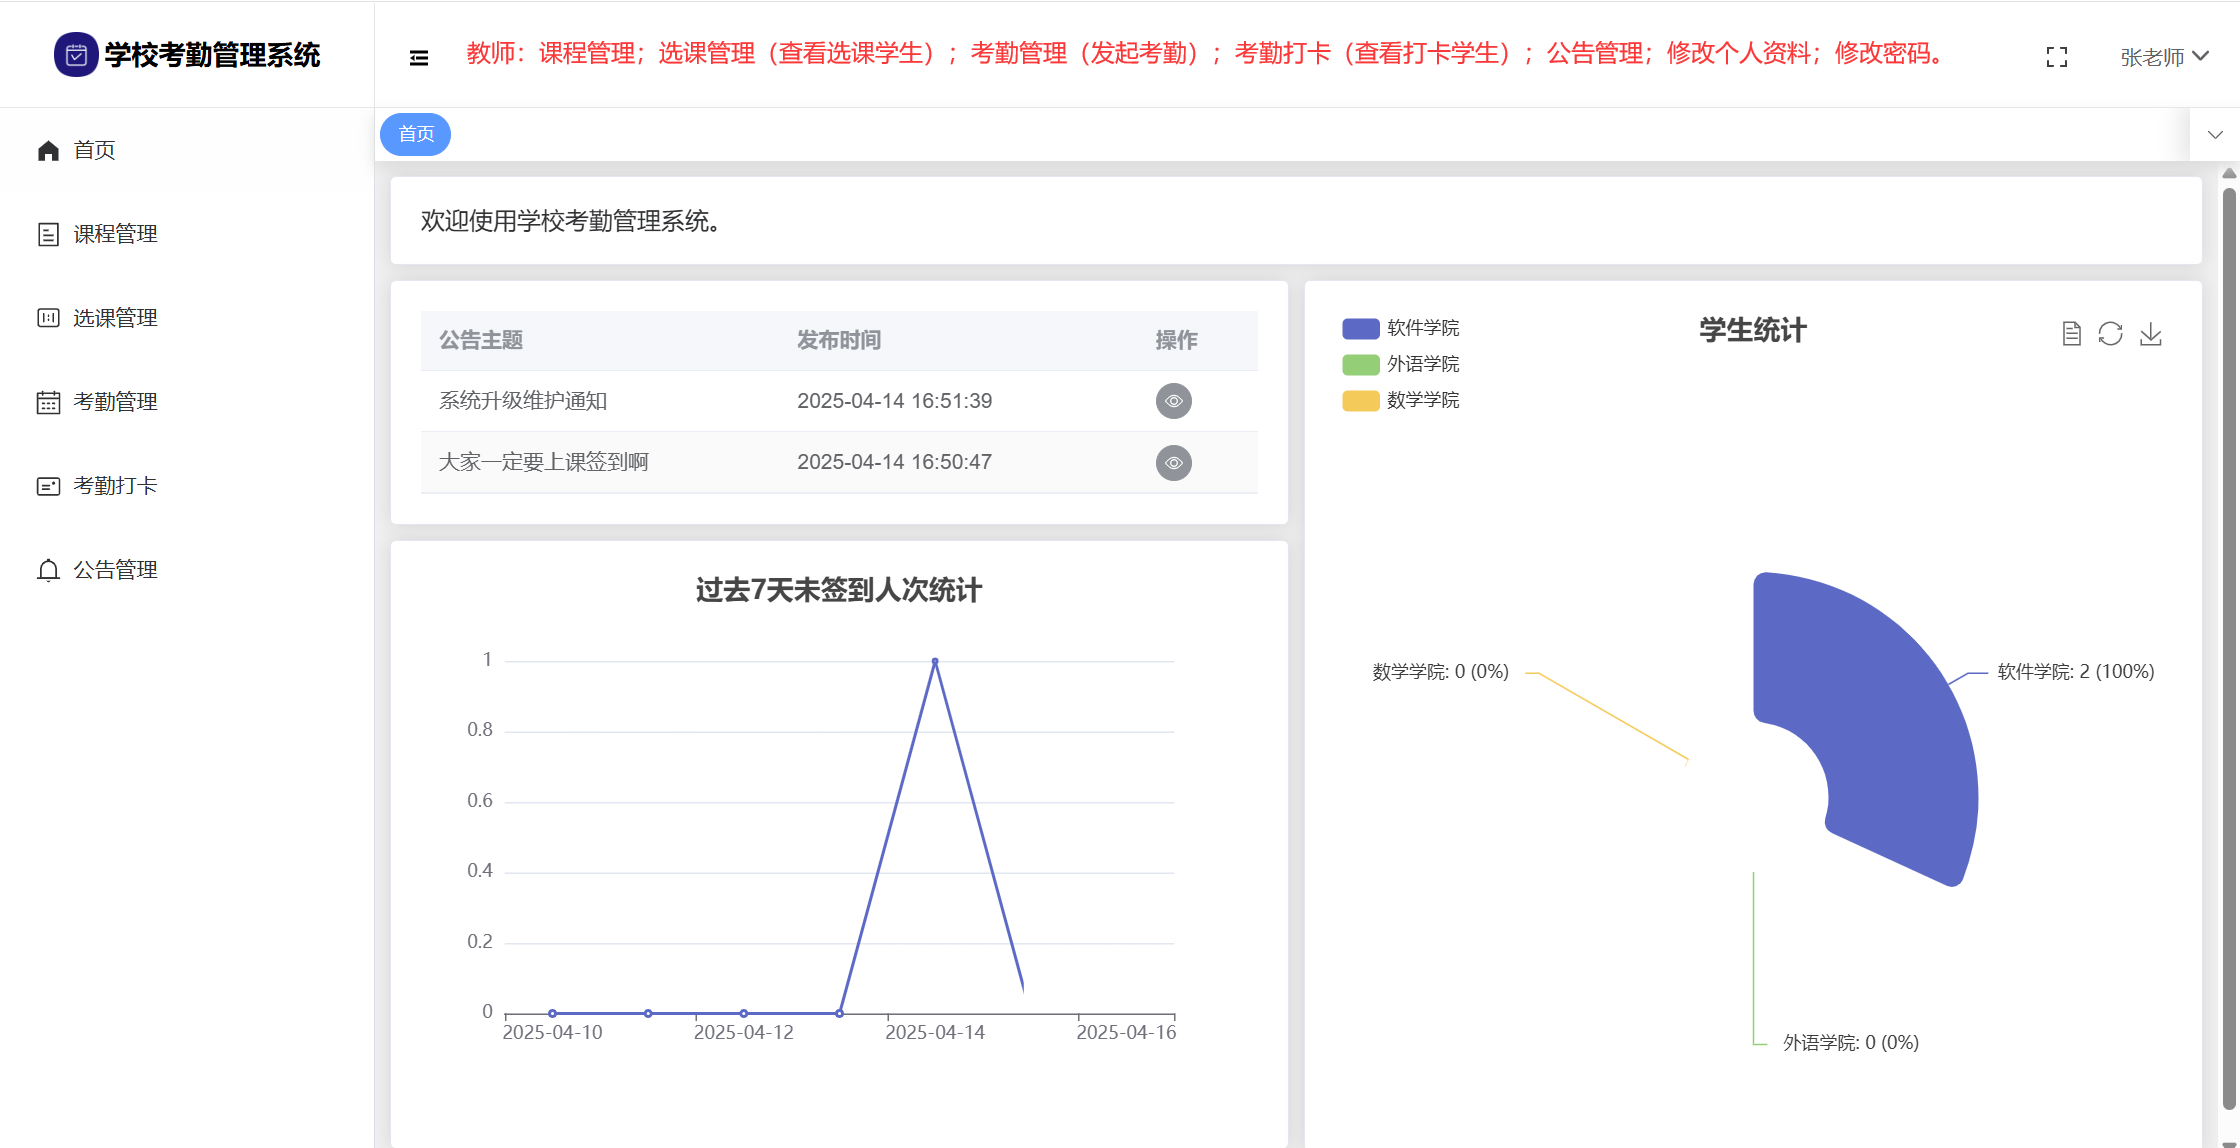
Task: Select the 首页 tab pill
Action: [416, 134]
